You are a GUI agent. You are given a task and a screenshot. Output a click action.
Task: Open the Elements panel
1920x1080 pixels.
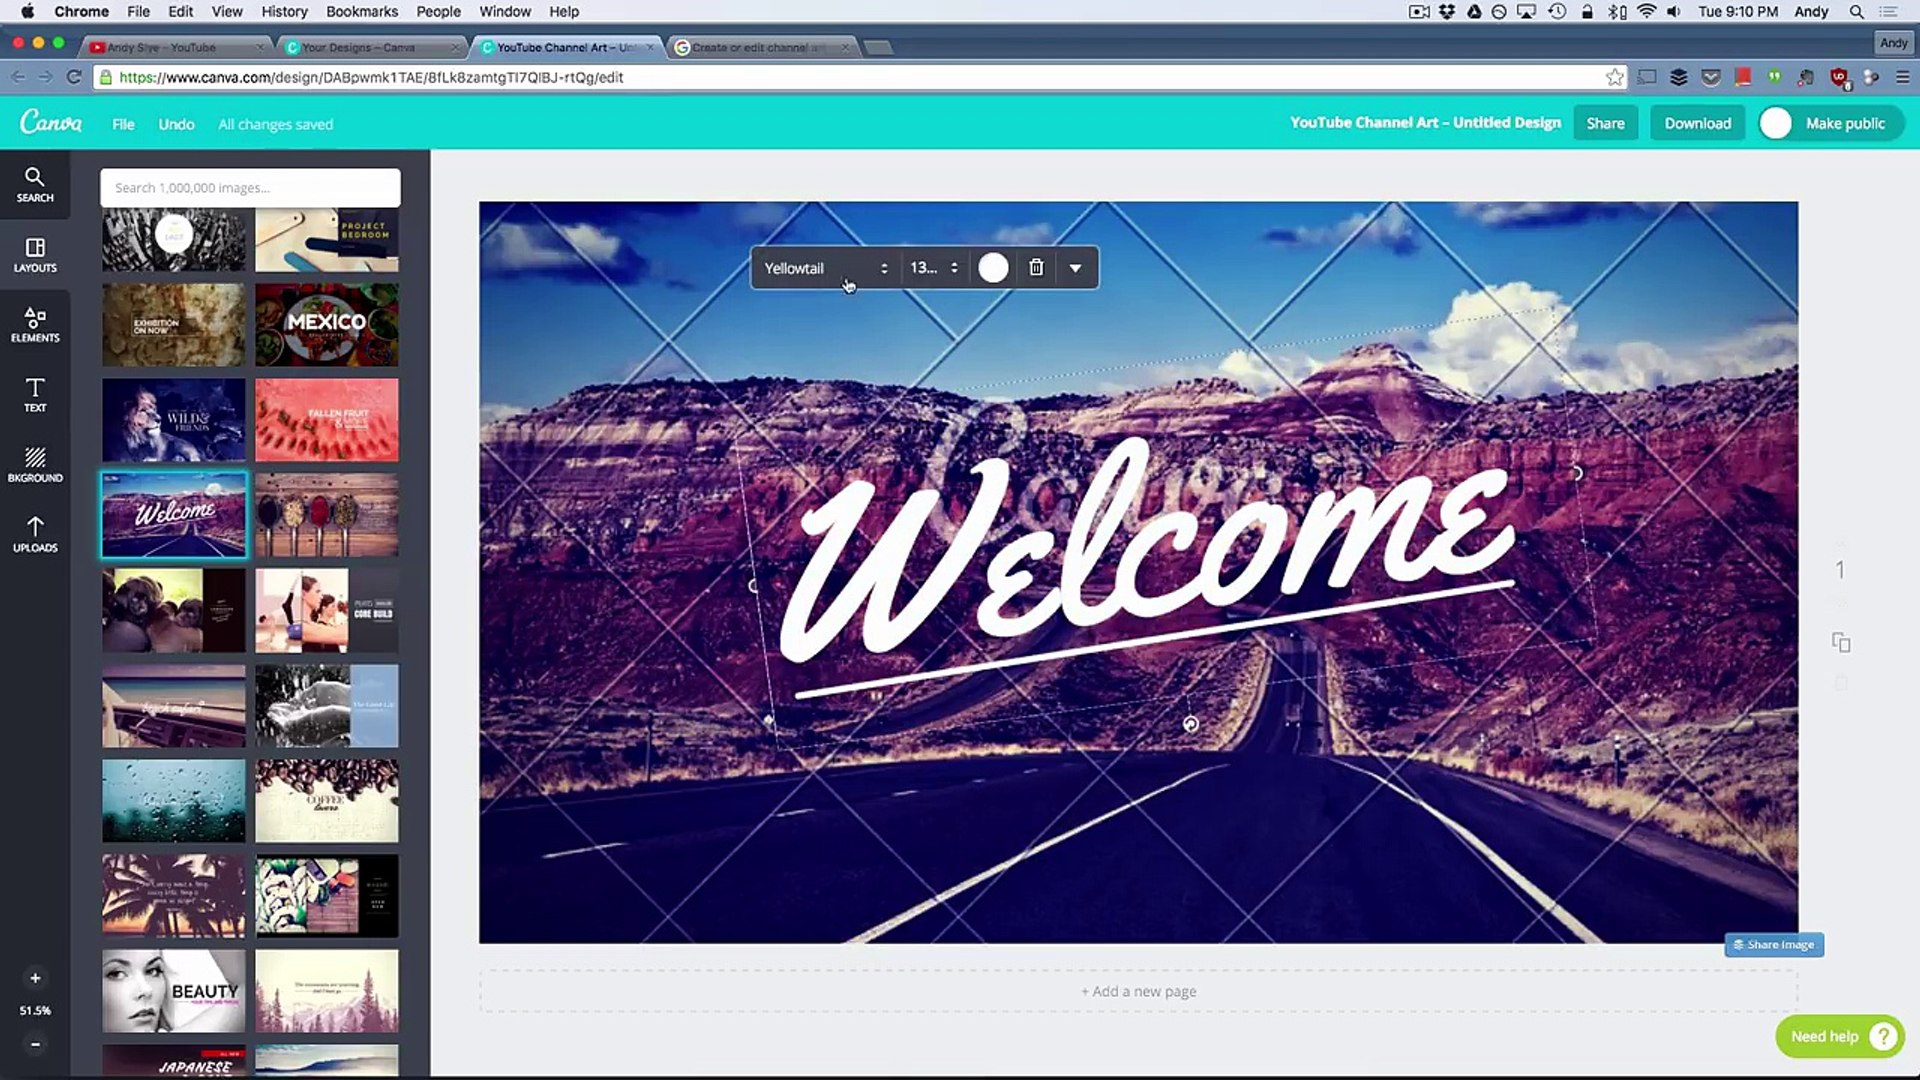(34, 325)
